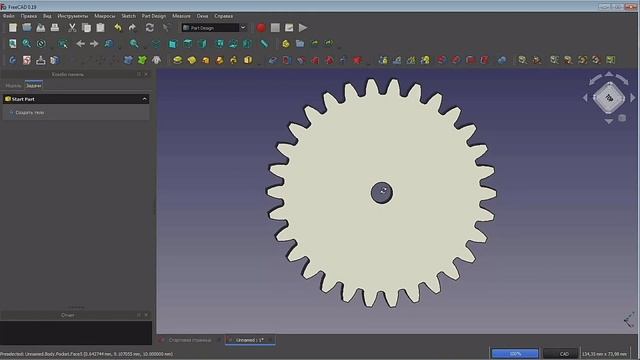The height and width of the screenshot is (360, 640).
Task: Click the CAD navigation style button
Action: 561,354
